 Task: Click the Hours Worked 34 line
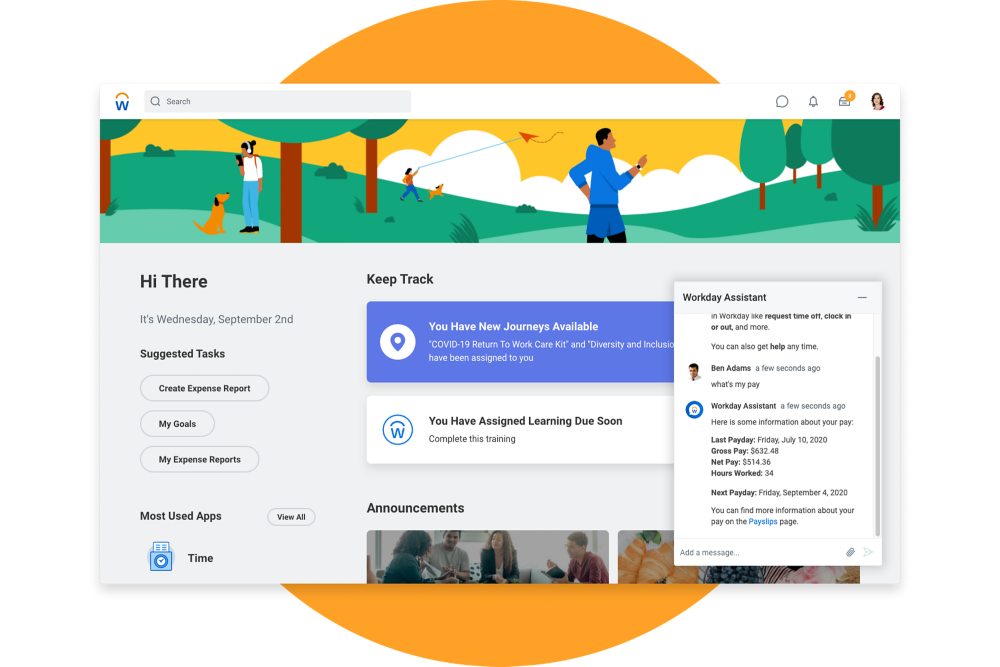(742, 473)
